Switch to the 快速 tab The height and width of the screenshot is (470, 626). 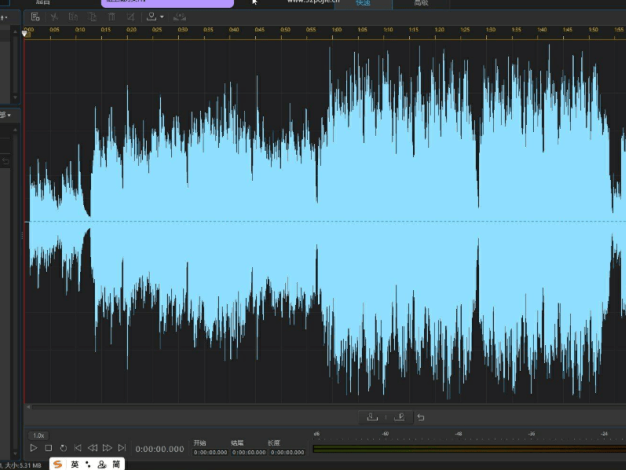(x=363, y=4)
